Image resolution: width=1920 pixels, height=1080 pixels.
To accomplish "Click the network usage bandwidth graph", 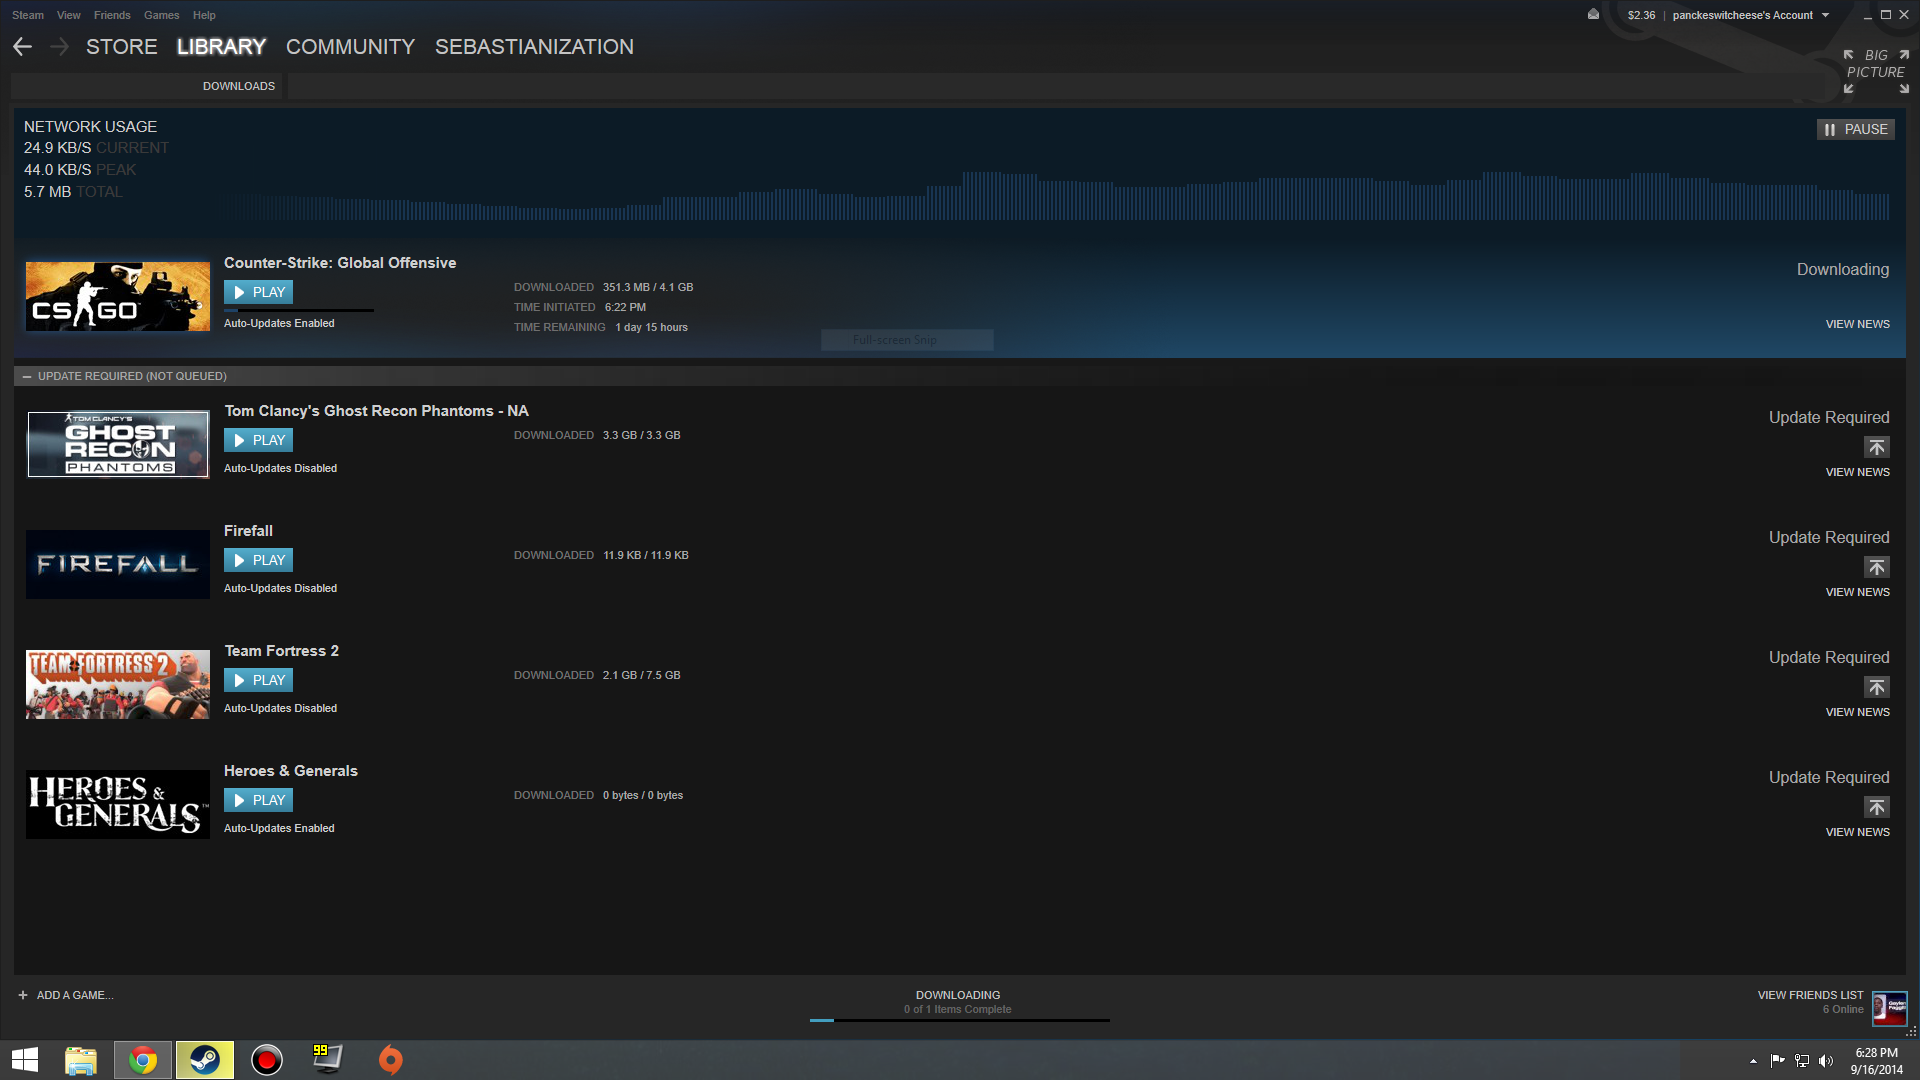I will [x=1057, y=195].
